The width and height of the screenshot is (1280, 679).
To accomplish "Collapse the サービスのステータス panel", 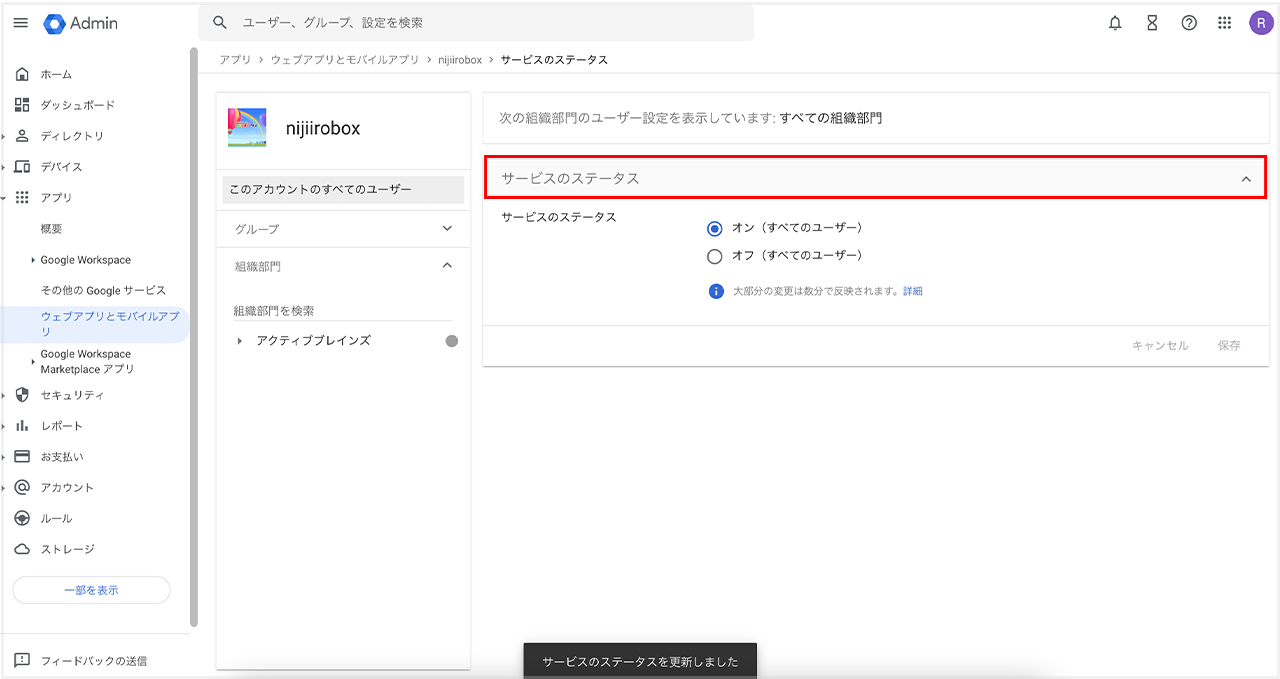I will [x=1245, y=179].
